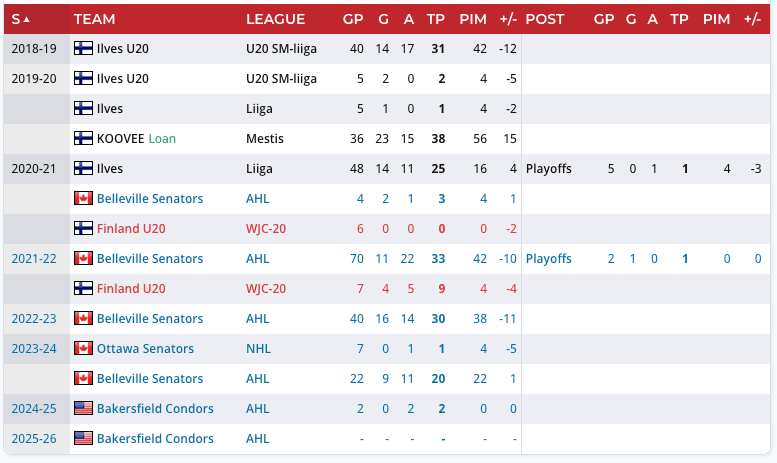The width and height of the screenshot is (777, 463).
Task: Click the POST column header
Action: [544, 19]
